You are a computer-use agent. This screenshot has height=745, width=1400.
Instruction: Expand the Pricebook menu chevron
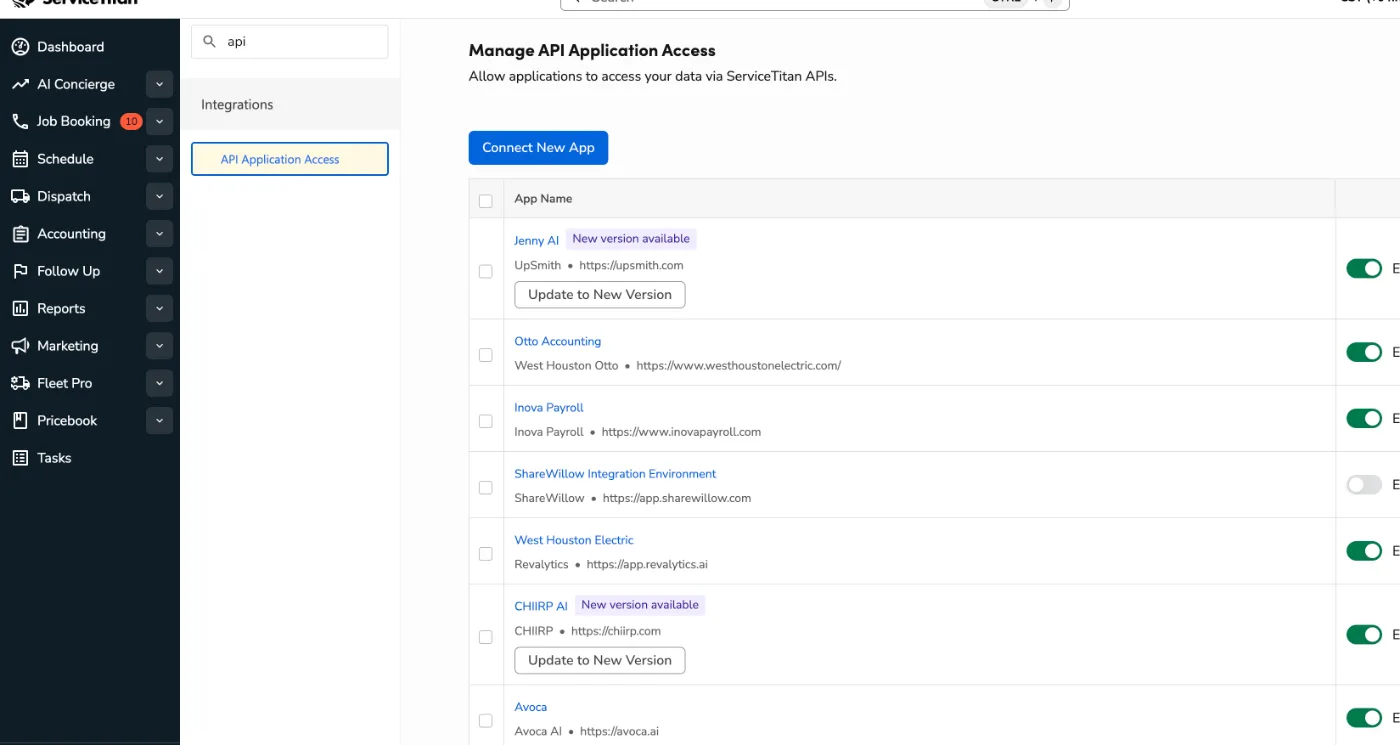tap(159, 421)
